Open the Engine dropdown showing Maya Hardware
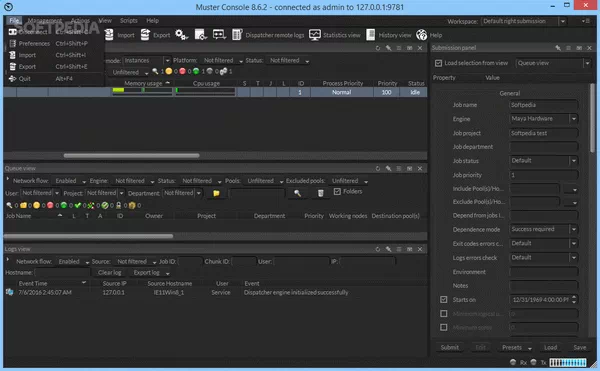 tap(543, 119)
